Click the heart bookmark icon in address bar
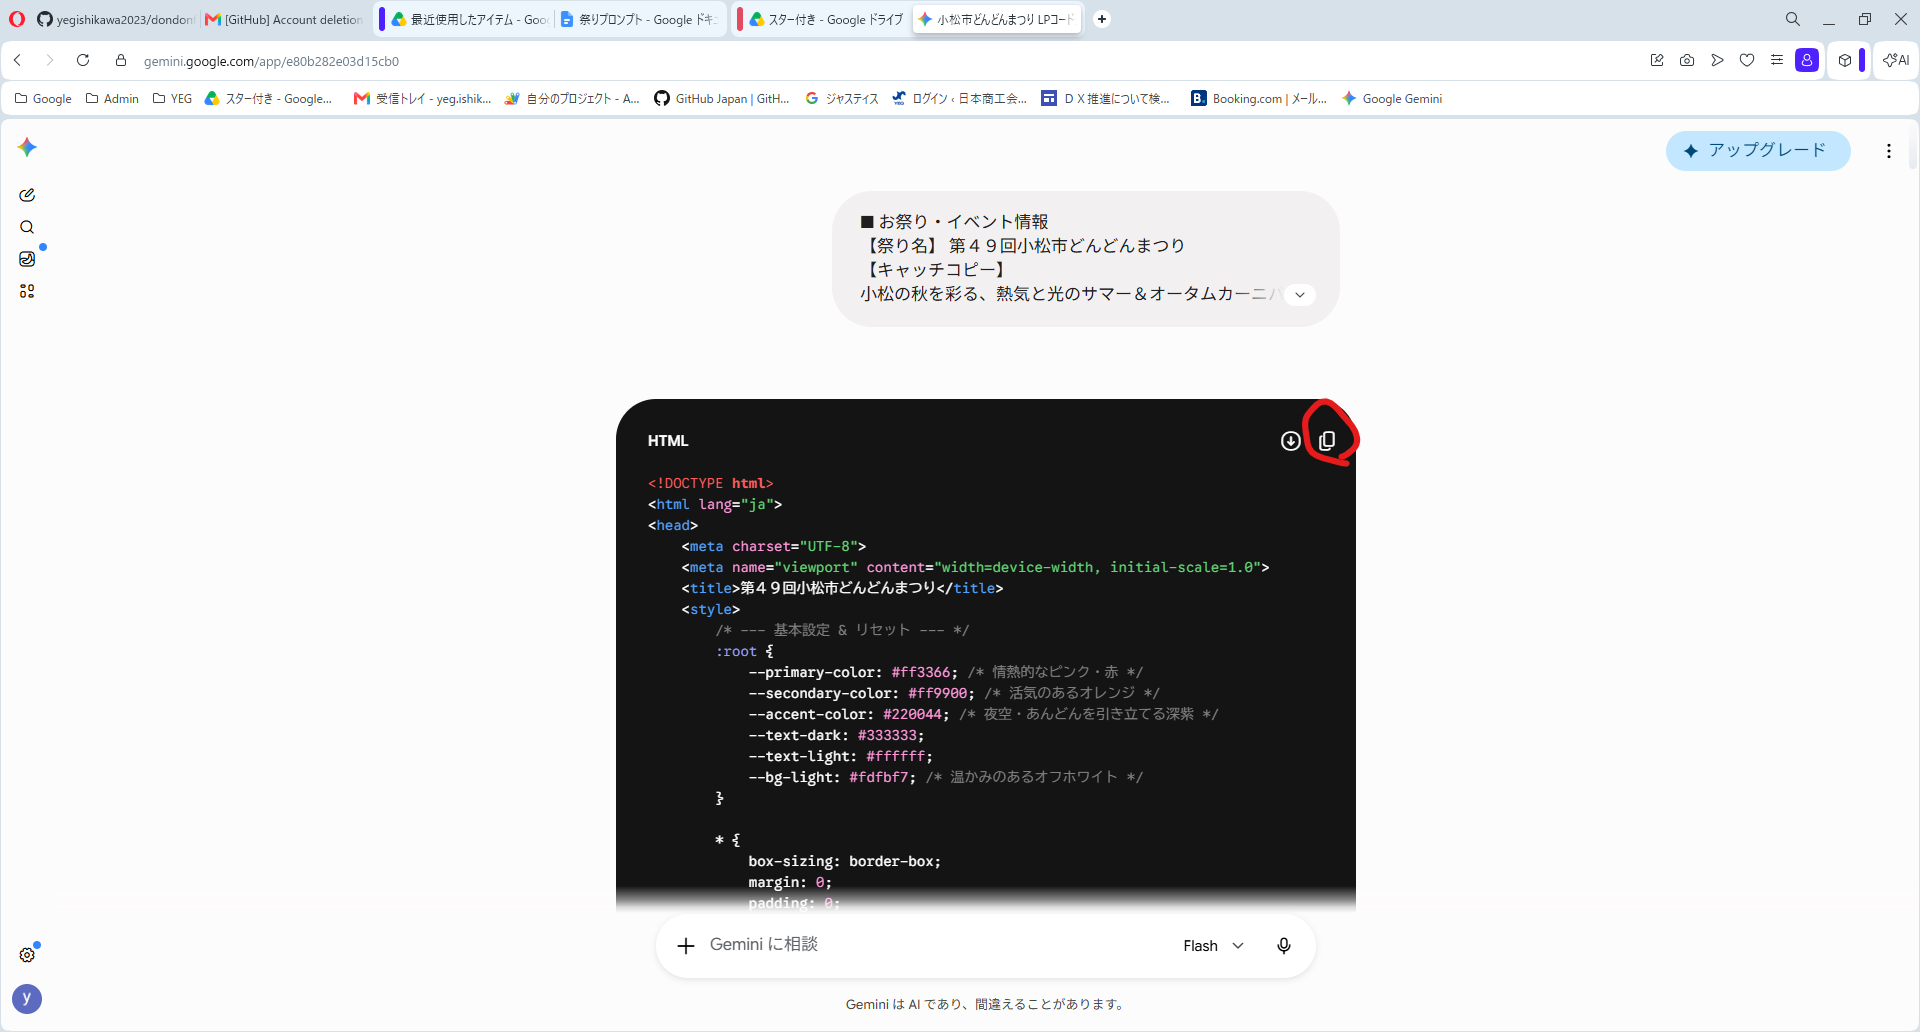The width and height of the screenshot is (1920, 1032). click(1747, 60)
